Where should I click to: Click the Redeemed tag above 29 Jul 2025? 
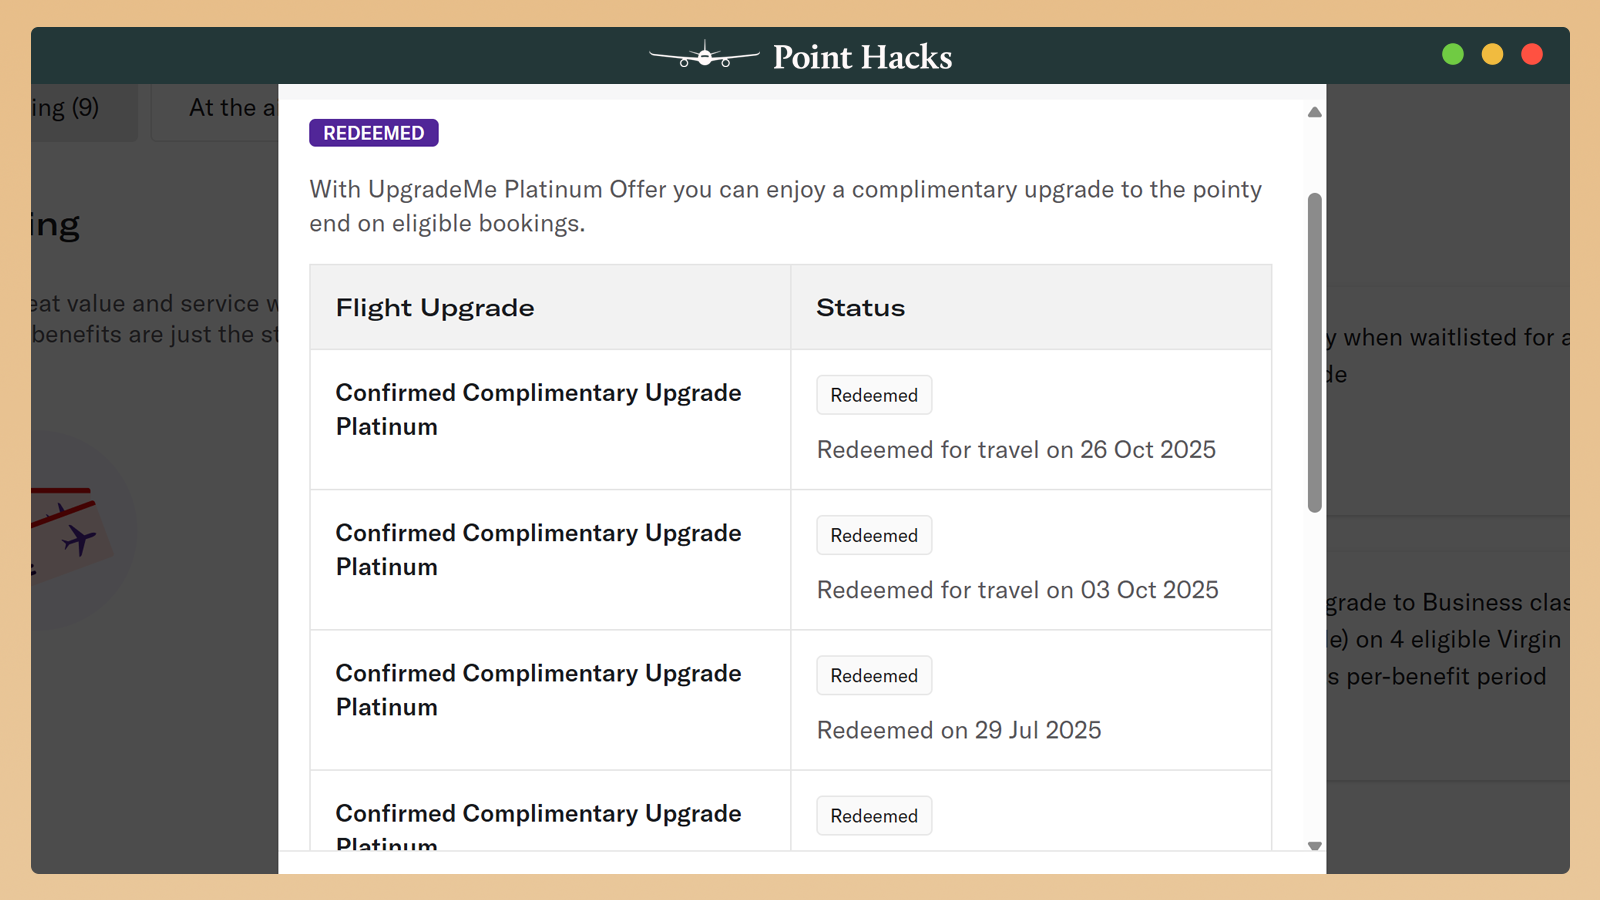pos(874,675)
